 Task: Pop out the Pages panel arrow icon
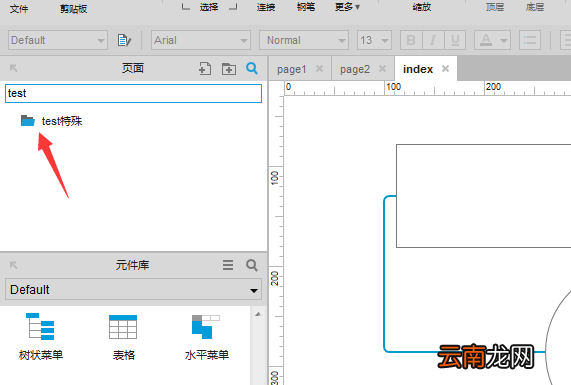[x=13, y=68]
